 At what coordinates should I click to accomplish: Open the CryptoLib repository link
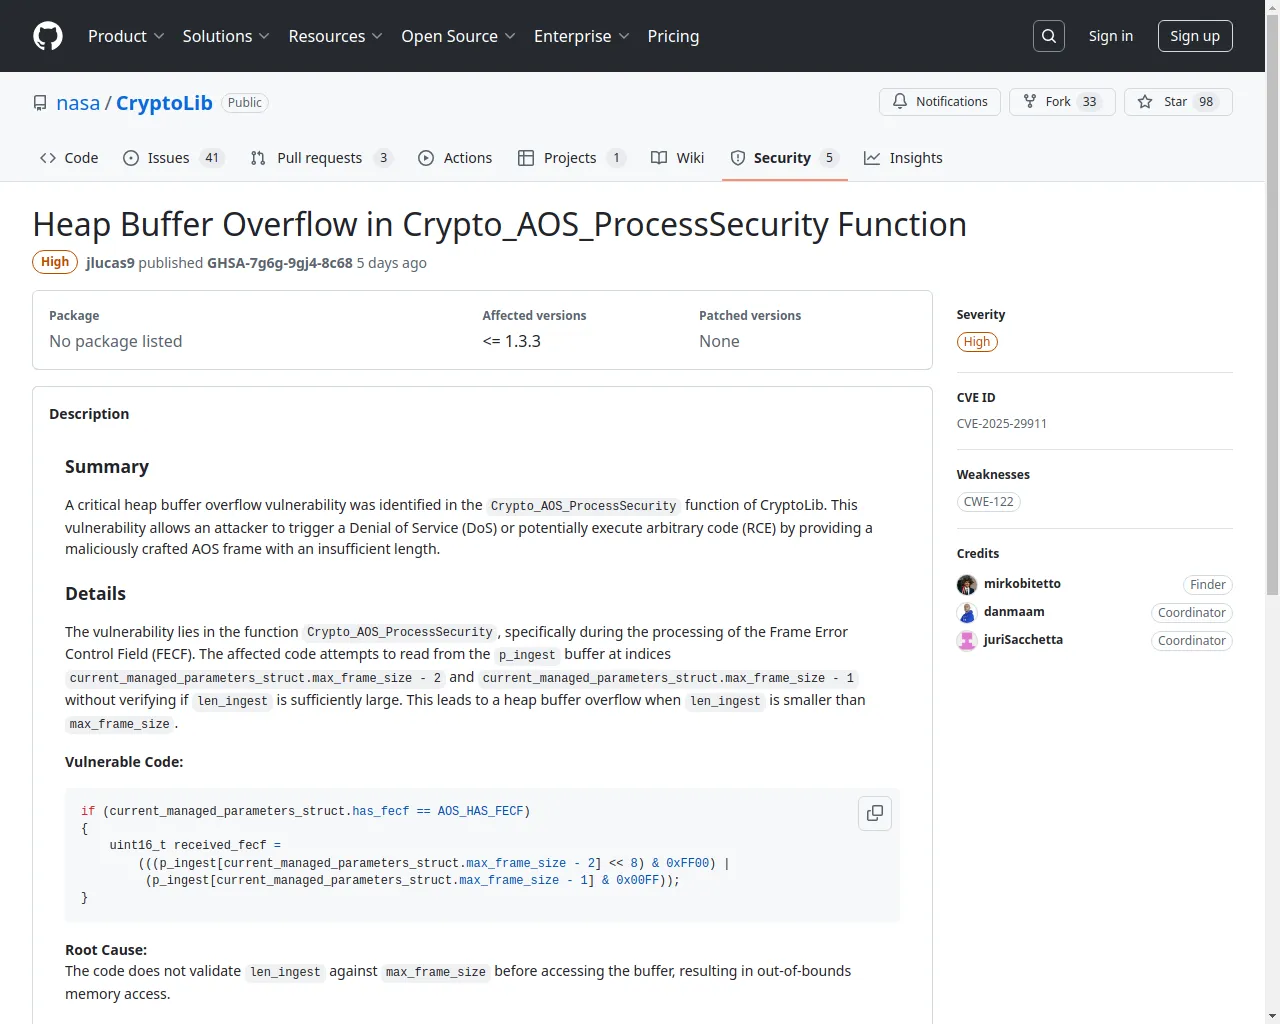(164, 103)
